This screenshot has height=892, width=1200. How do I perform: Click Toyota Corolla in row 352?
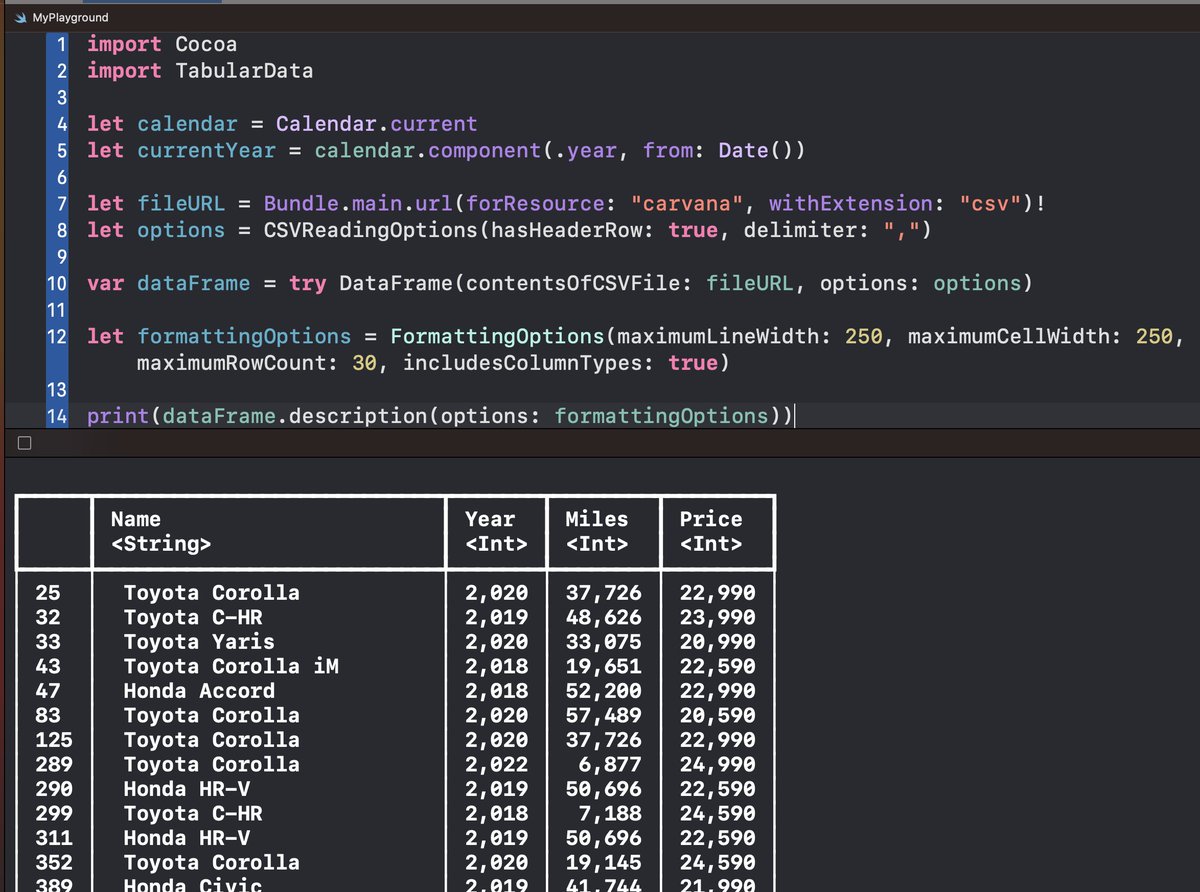tap(212, 862)
